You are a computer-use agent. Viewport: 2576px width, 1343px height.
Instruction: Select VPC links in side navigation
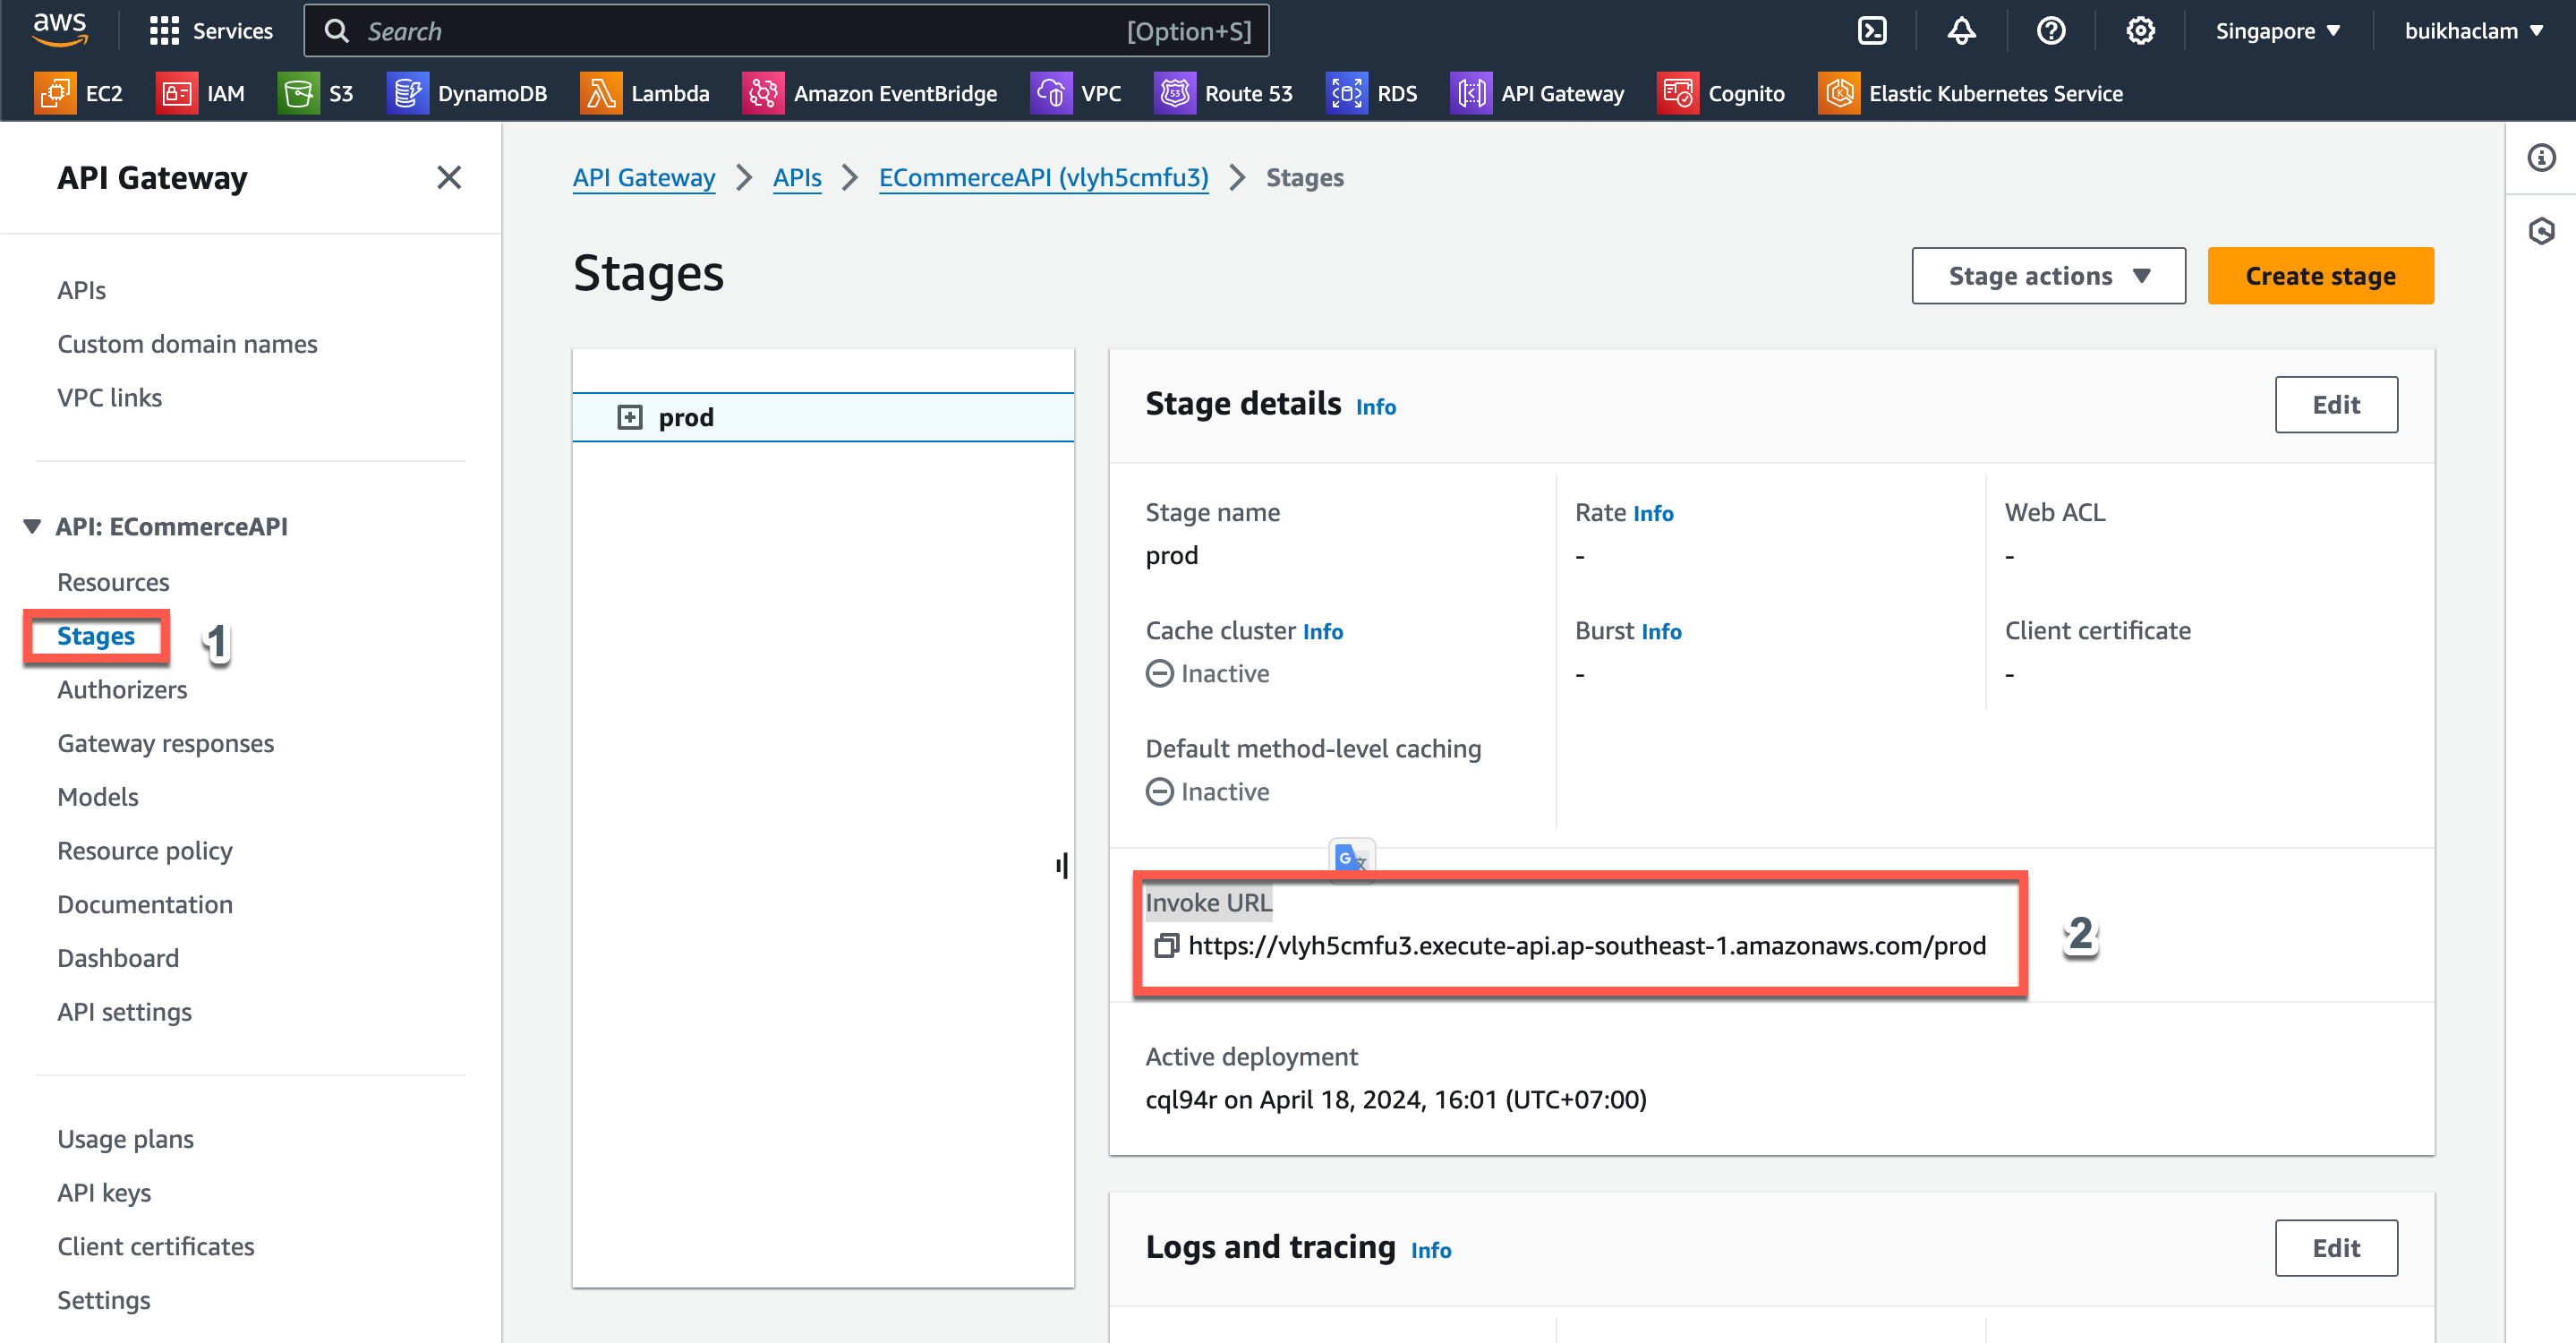coord(109,398)
